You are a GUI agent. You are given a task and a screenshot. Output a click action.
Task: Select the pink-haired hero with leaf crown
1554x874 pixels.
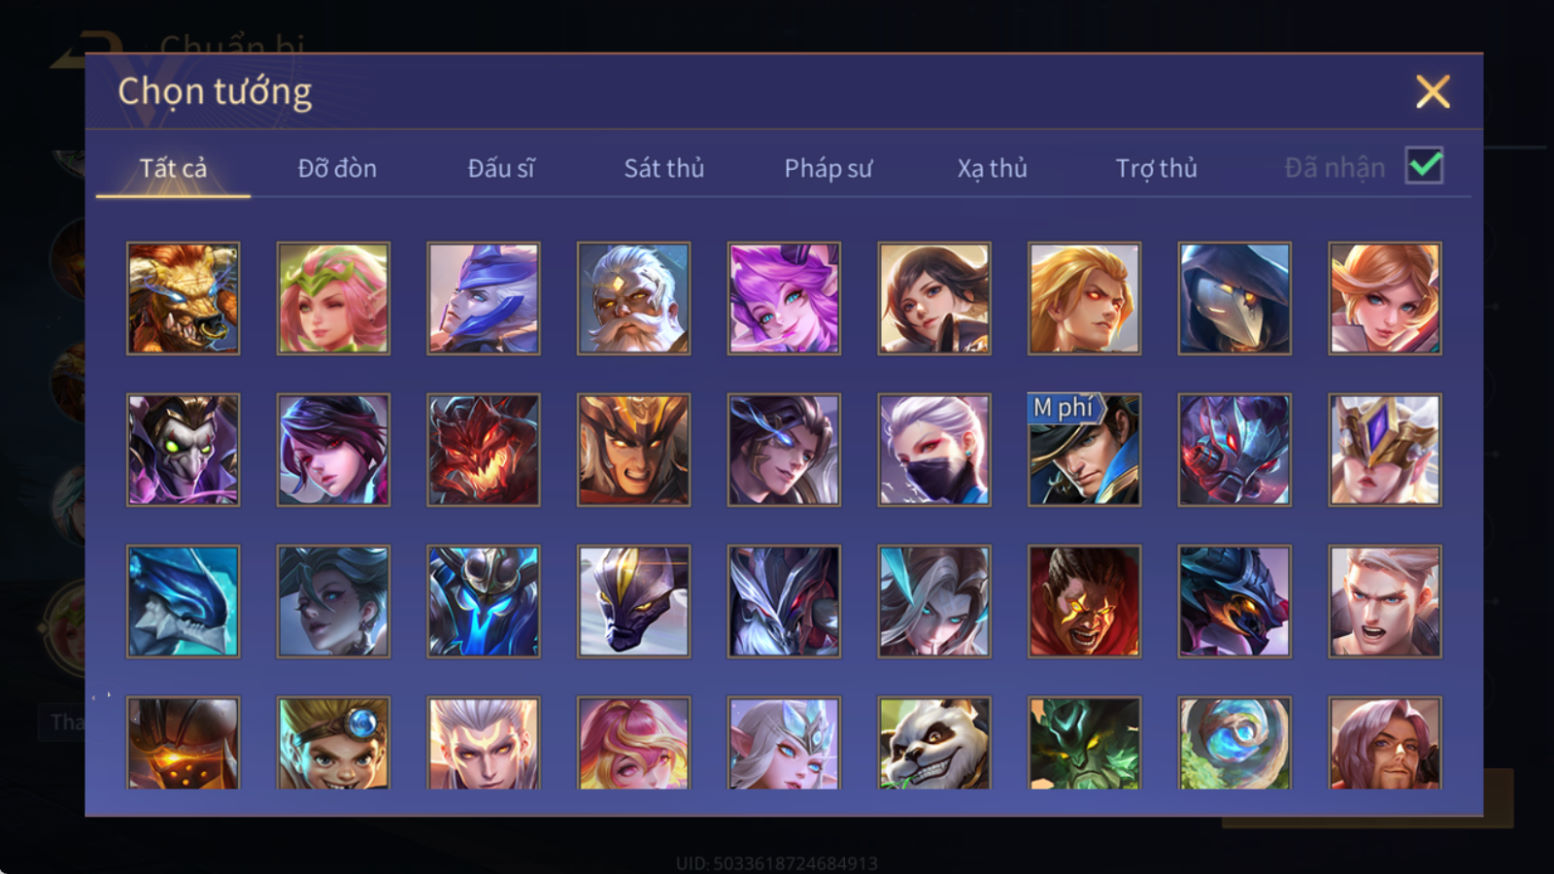point(333,298)
